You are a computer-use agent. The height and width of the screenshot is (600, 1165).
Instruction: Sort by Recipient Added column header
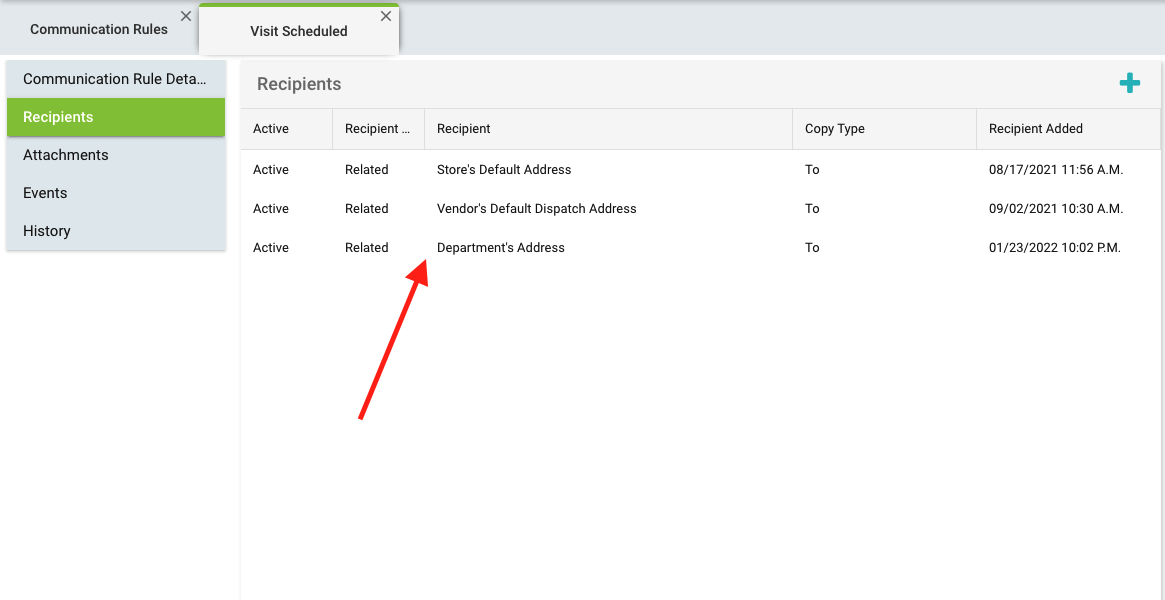click(x=1035, y=129)
